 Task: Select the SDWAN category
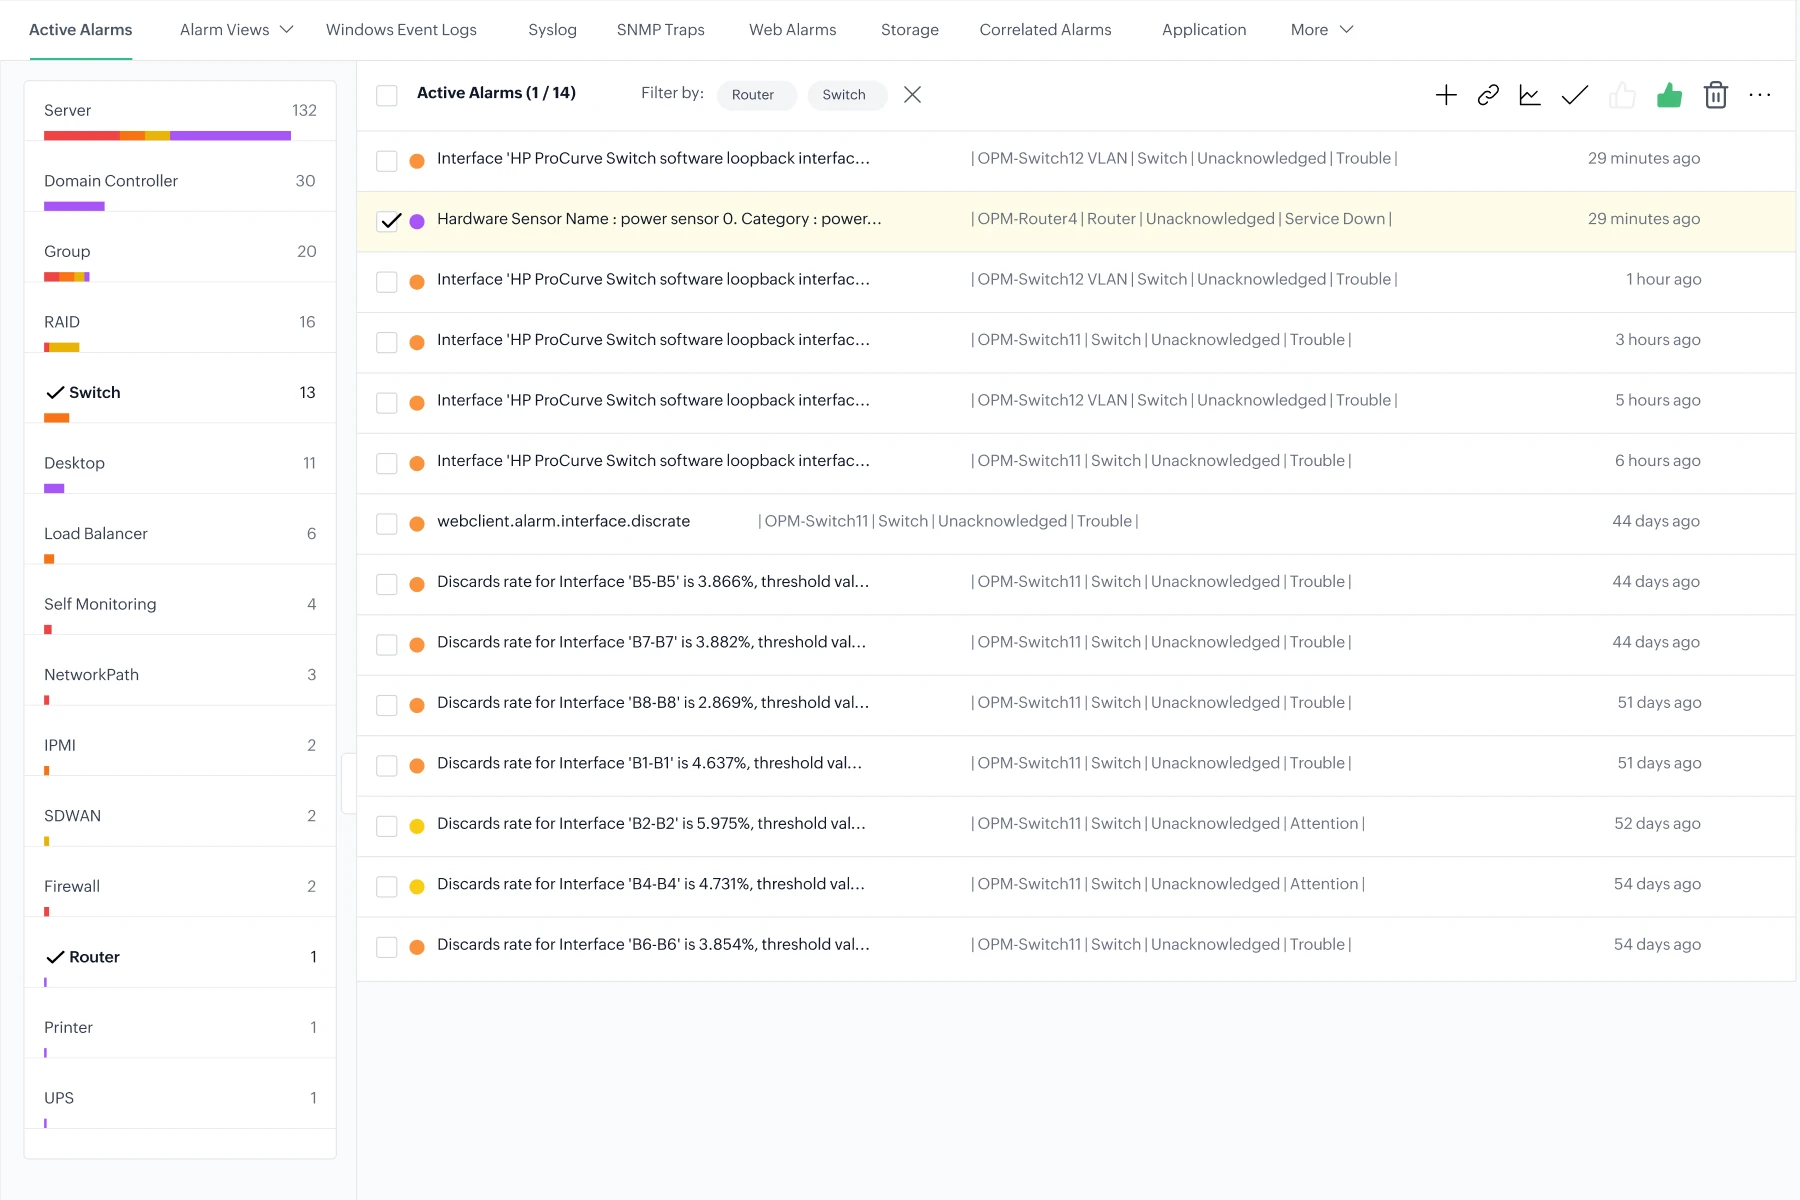pos(180,816)
